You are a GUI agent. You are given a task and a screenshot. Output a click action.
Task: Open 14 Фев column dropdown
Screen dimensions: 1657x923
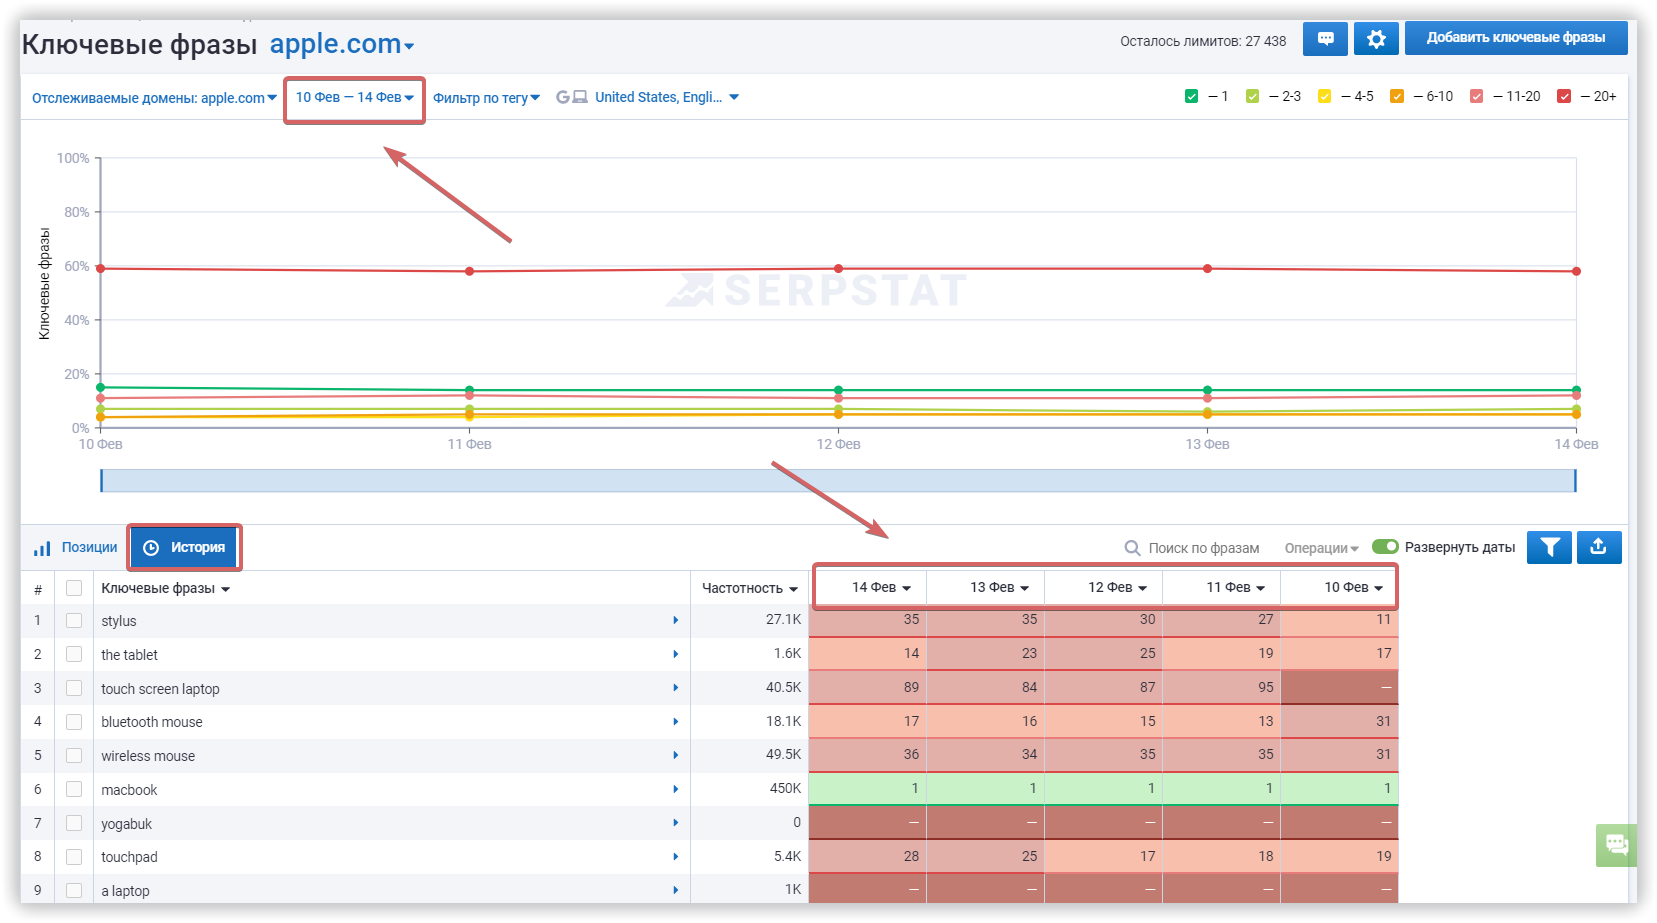tap(881, 587)
